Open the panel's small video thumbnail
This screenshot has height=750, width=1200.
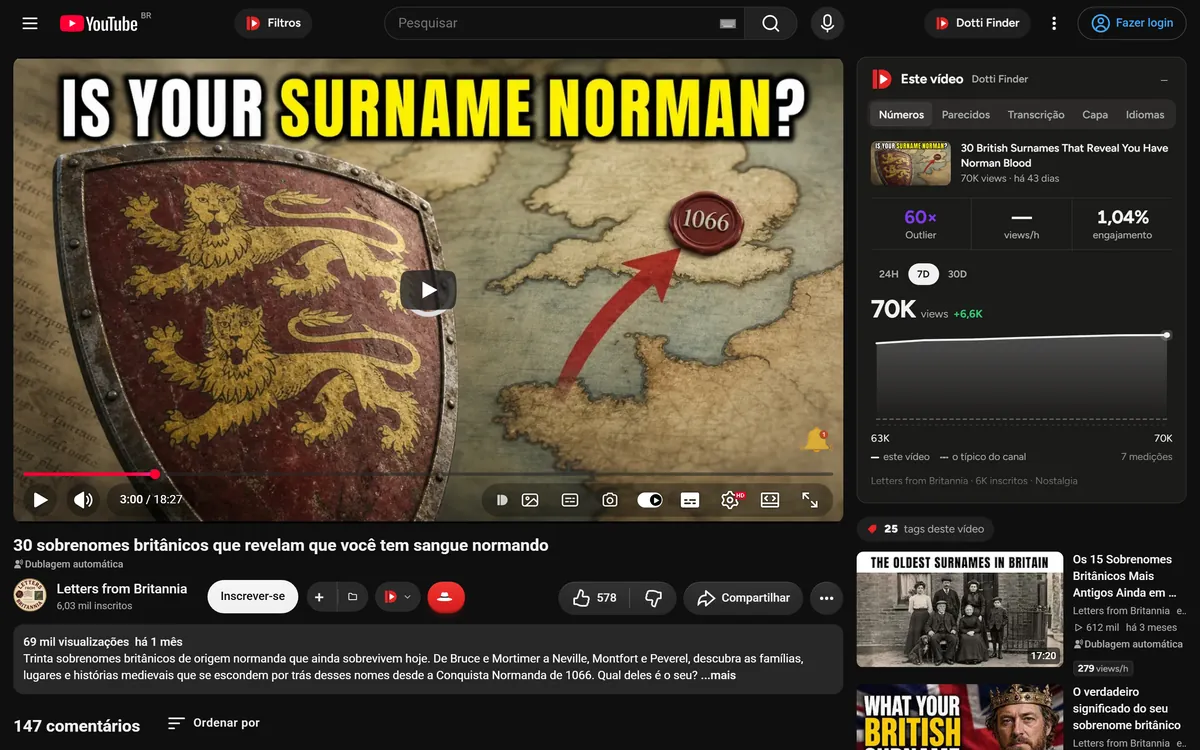pos(910,163)
